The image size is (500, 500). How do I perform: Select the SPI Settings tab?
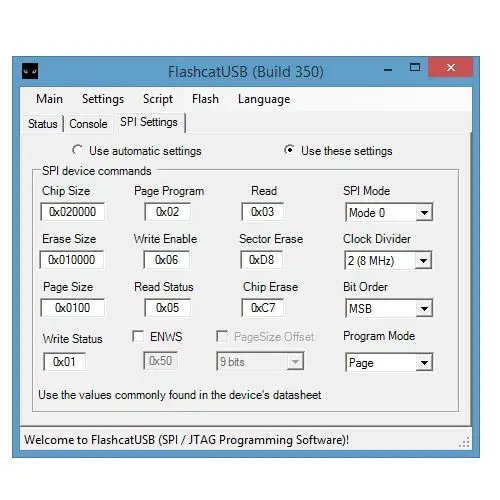tap(149, 122)
